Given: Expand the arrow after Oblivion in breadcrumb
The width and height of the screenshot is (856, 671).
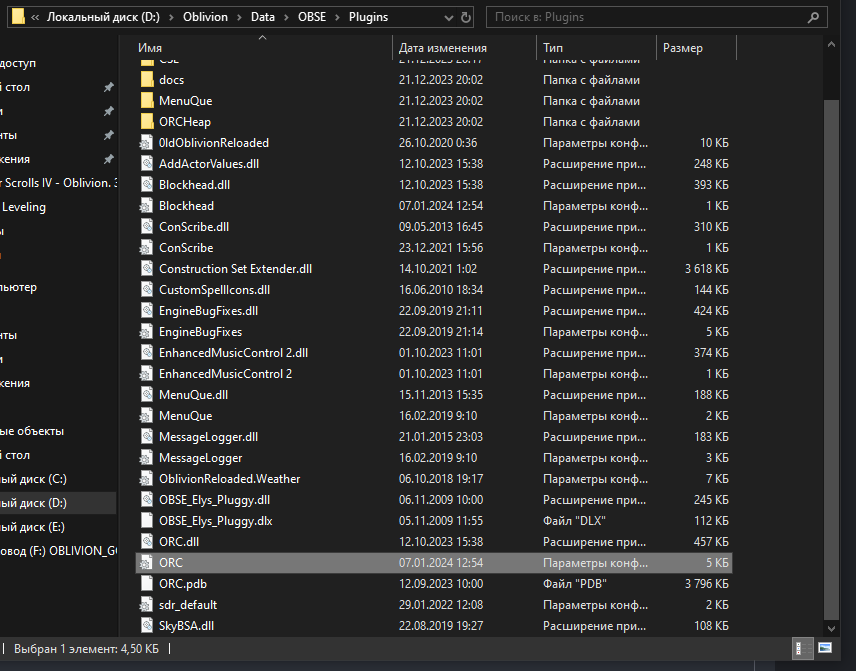Looking at the screenshot, I should click(237, 17).
